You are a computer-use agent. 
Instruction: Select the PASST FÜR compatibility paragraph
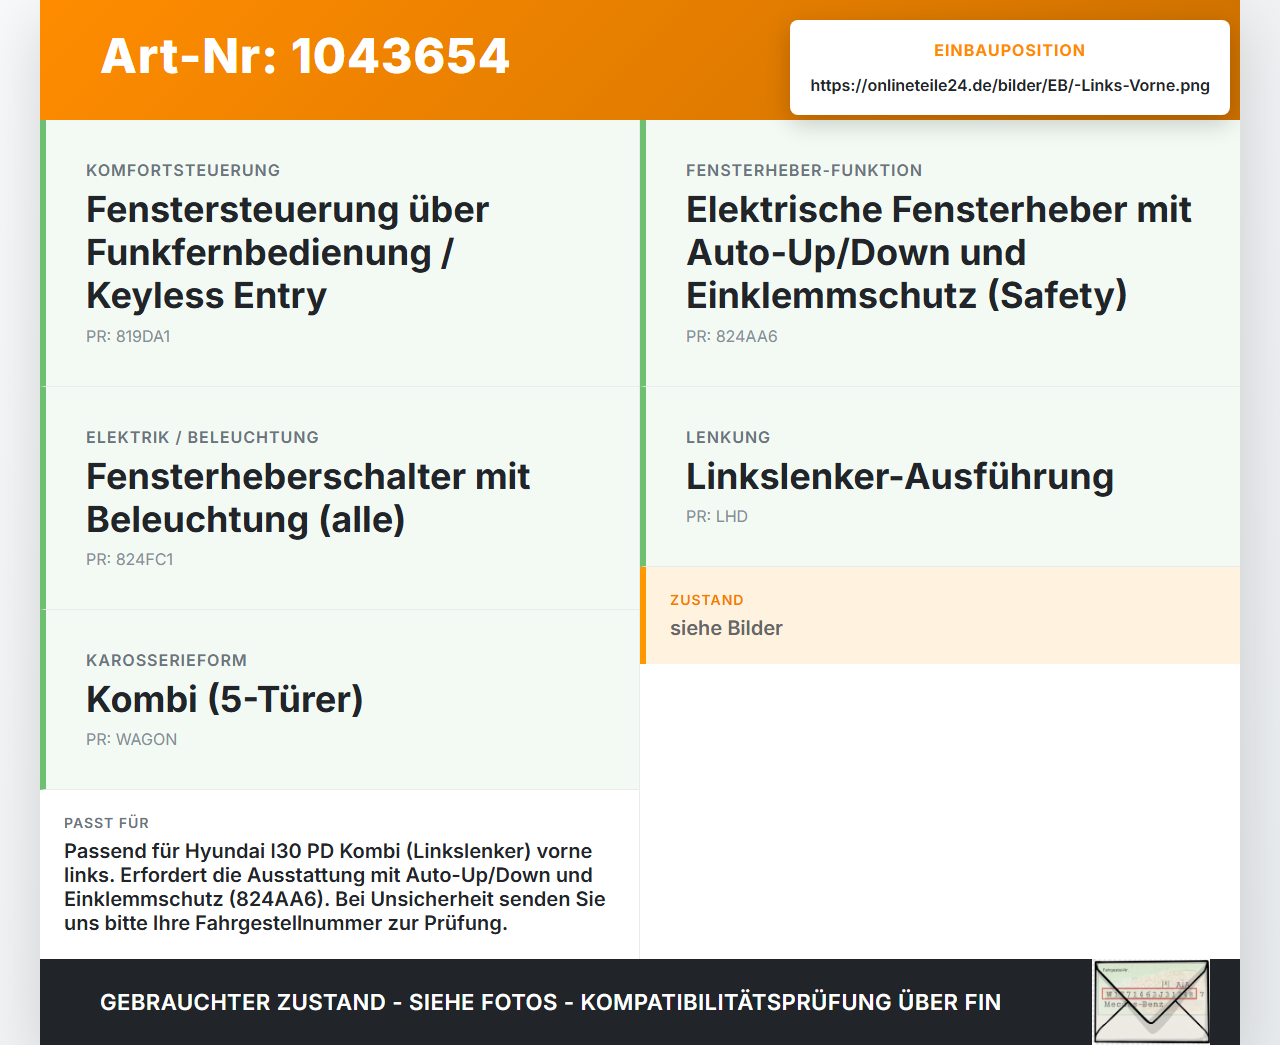tap(335, 887)
